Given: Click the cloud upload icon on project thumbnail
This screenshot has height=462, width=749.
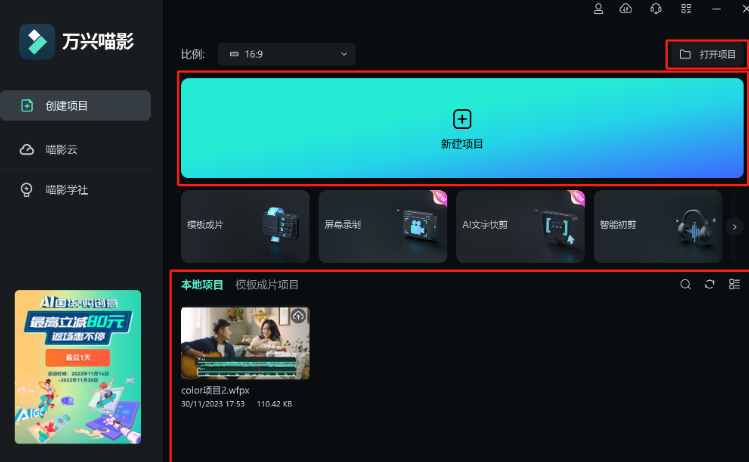Looking at the screenshot, I should pos(298,316).
